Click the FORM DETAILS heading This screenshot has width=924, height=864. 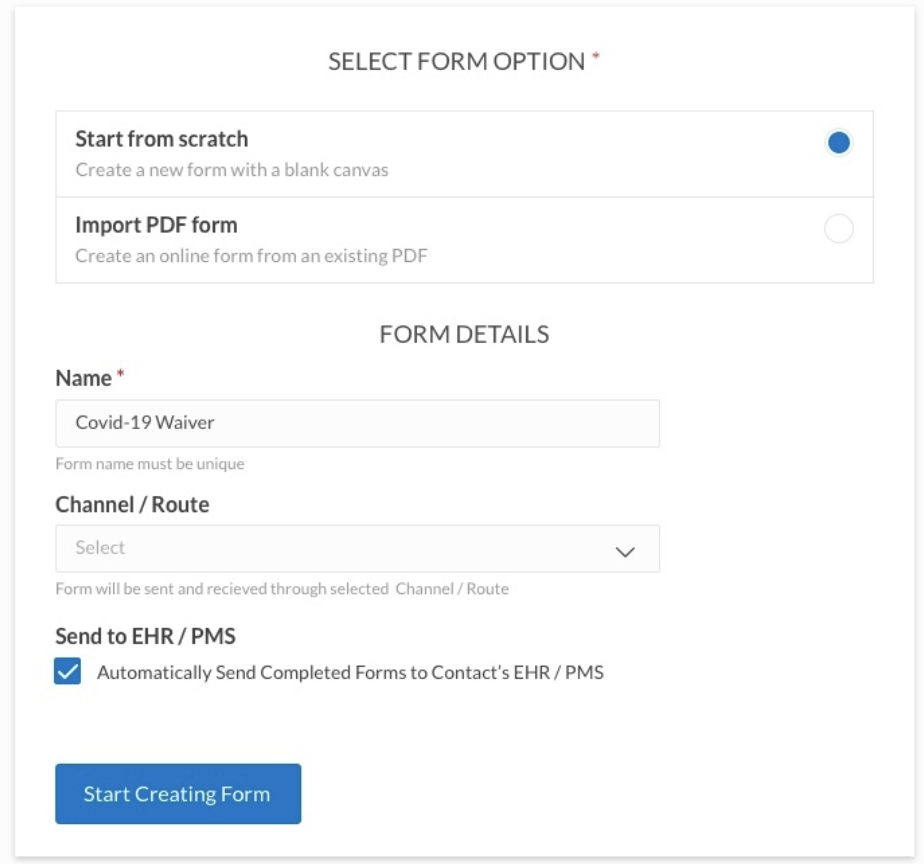tap(464, 334)
